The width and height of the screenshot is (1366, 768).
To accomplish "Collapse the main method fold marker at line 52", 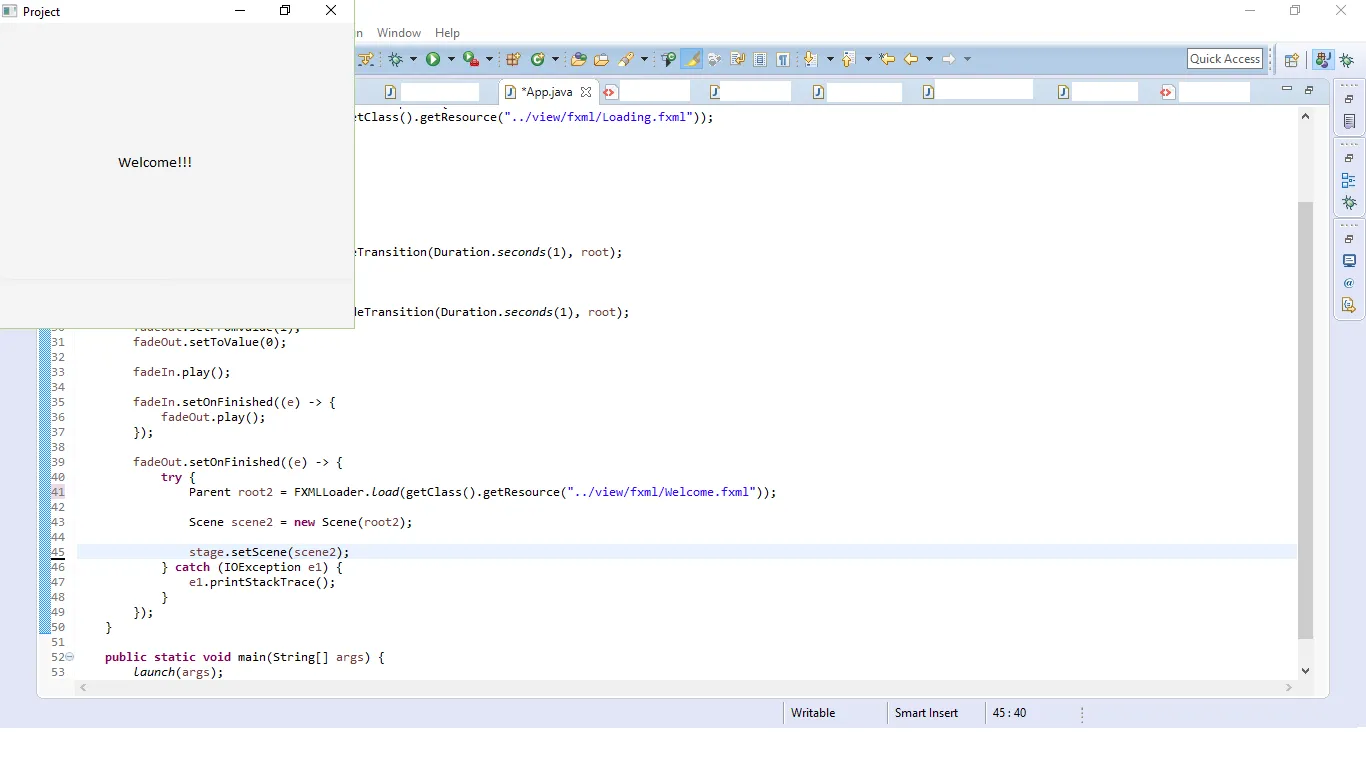I will pos(69,657).
